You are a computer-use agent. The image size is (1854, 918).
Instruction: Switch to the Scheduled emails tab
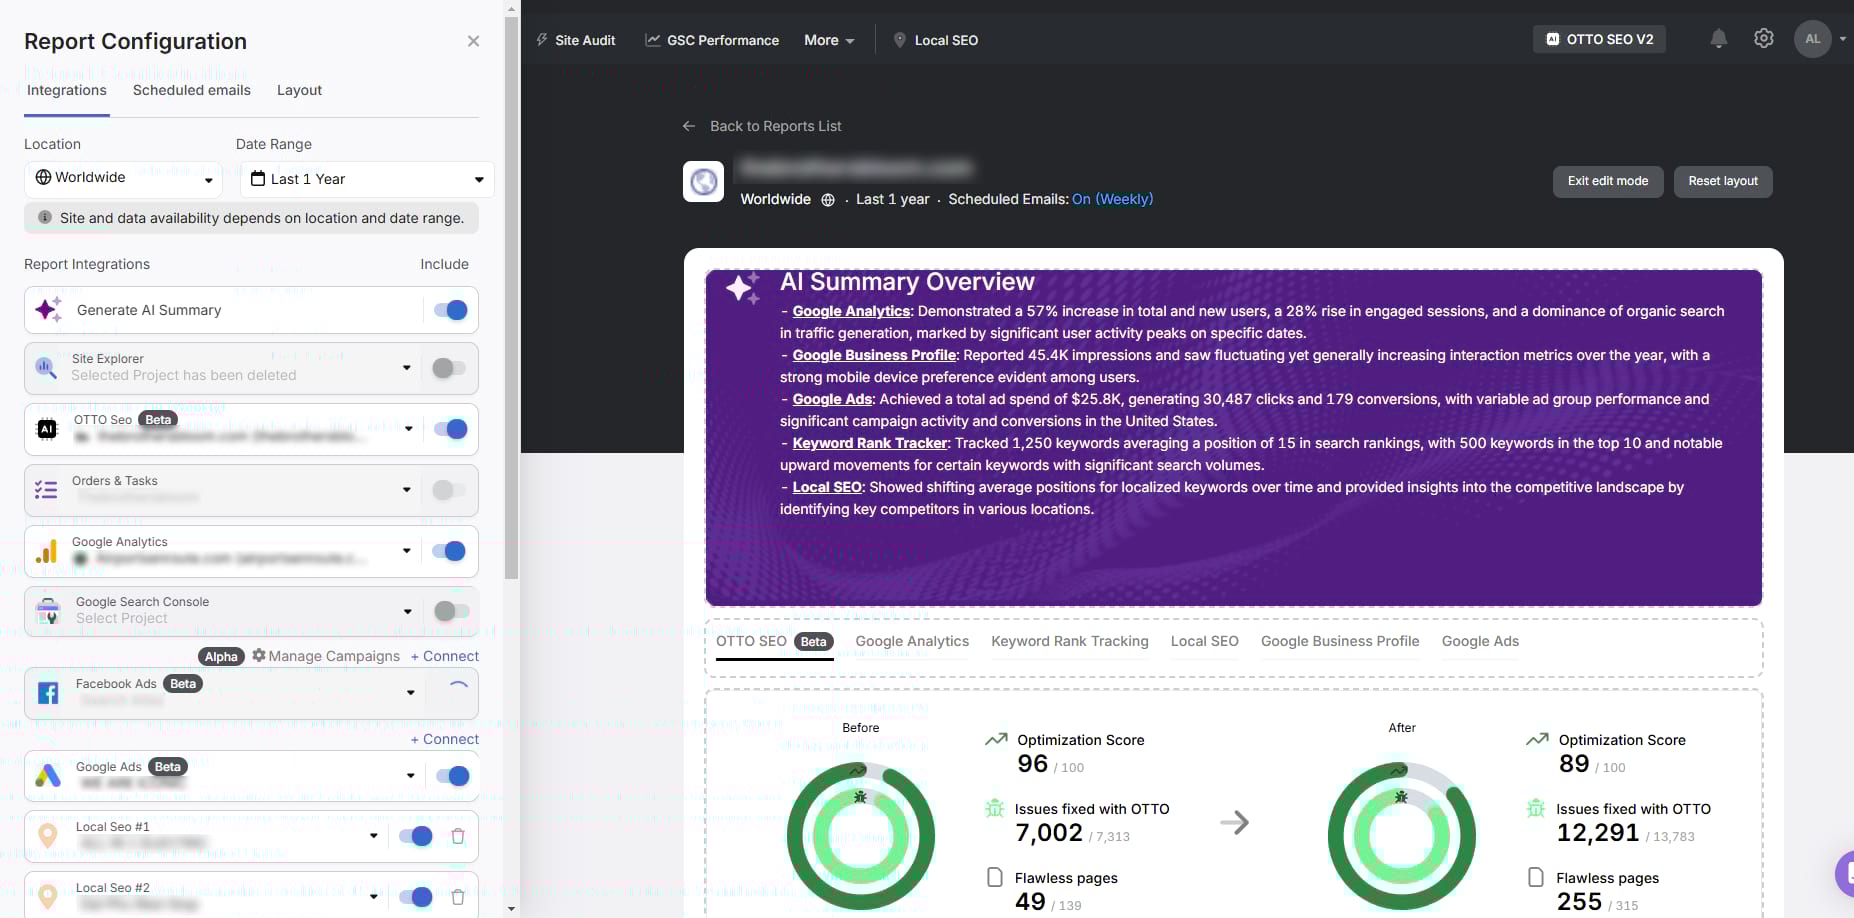[x=191, y=90]
